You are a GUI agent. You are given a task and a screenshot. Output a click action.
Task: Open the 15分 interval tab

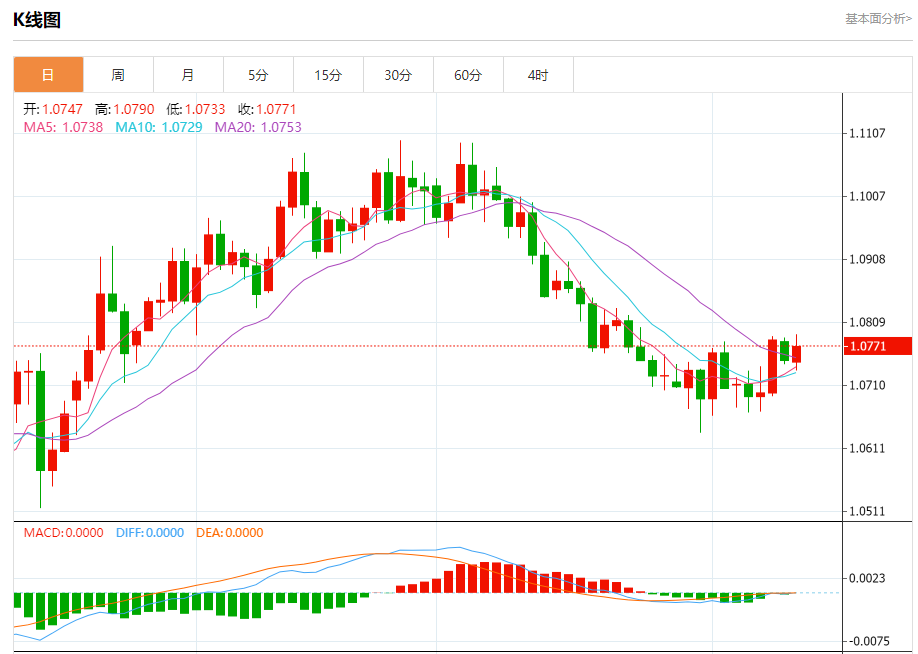pos(328,75)
